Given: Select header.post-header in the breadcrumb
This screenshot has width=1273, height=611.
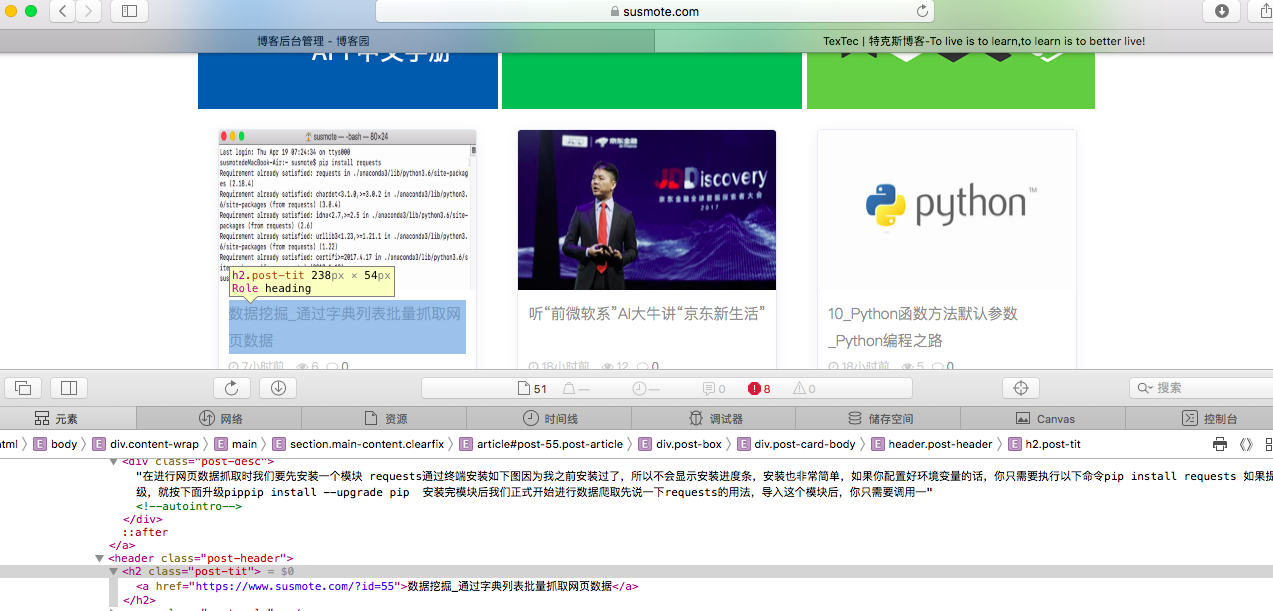Looking at the screenshot, I should click(932, 444).
